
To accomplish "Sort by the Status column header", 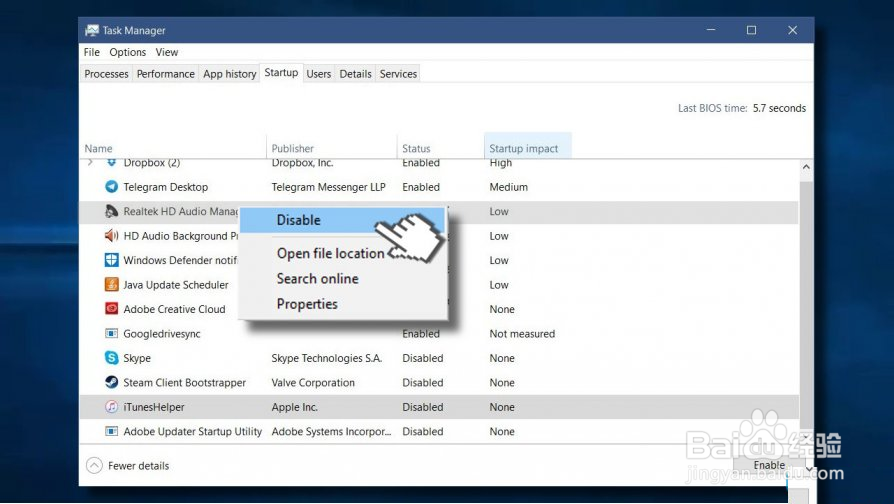I will pos(440,148).
